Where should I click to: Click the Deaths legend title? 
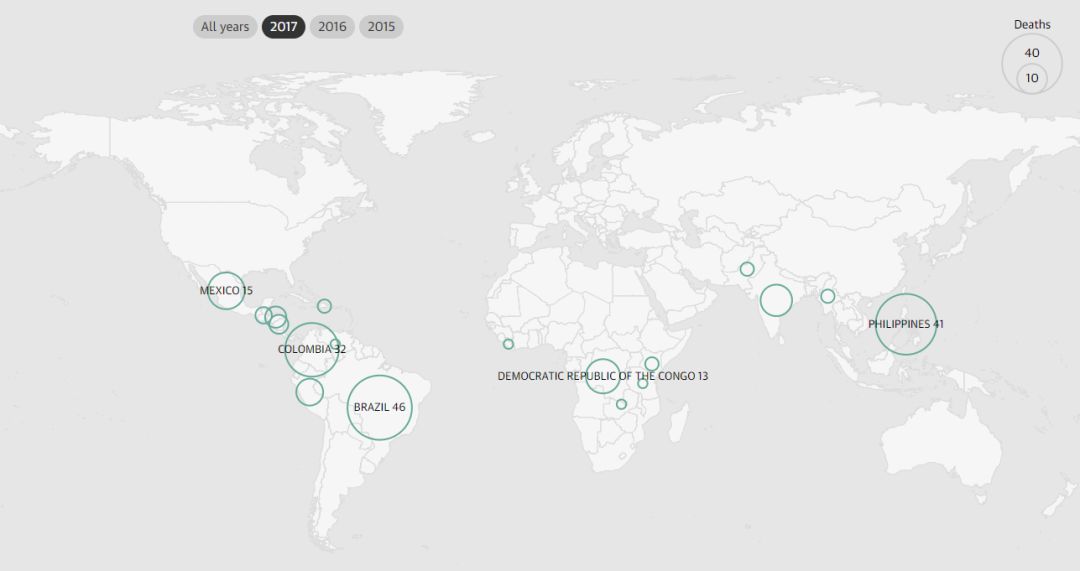(1032, 25)
